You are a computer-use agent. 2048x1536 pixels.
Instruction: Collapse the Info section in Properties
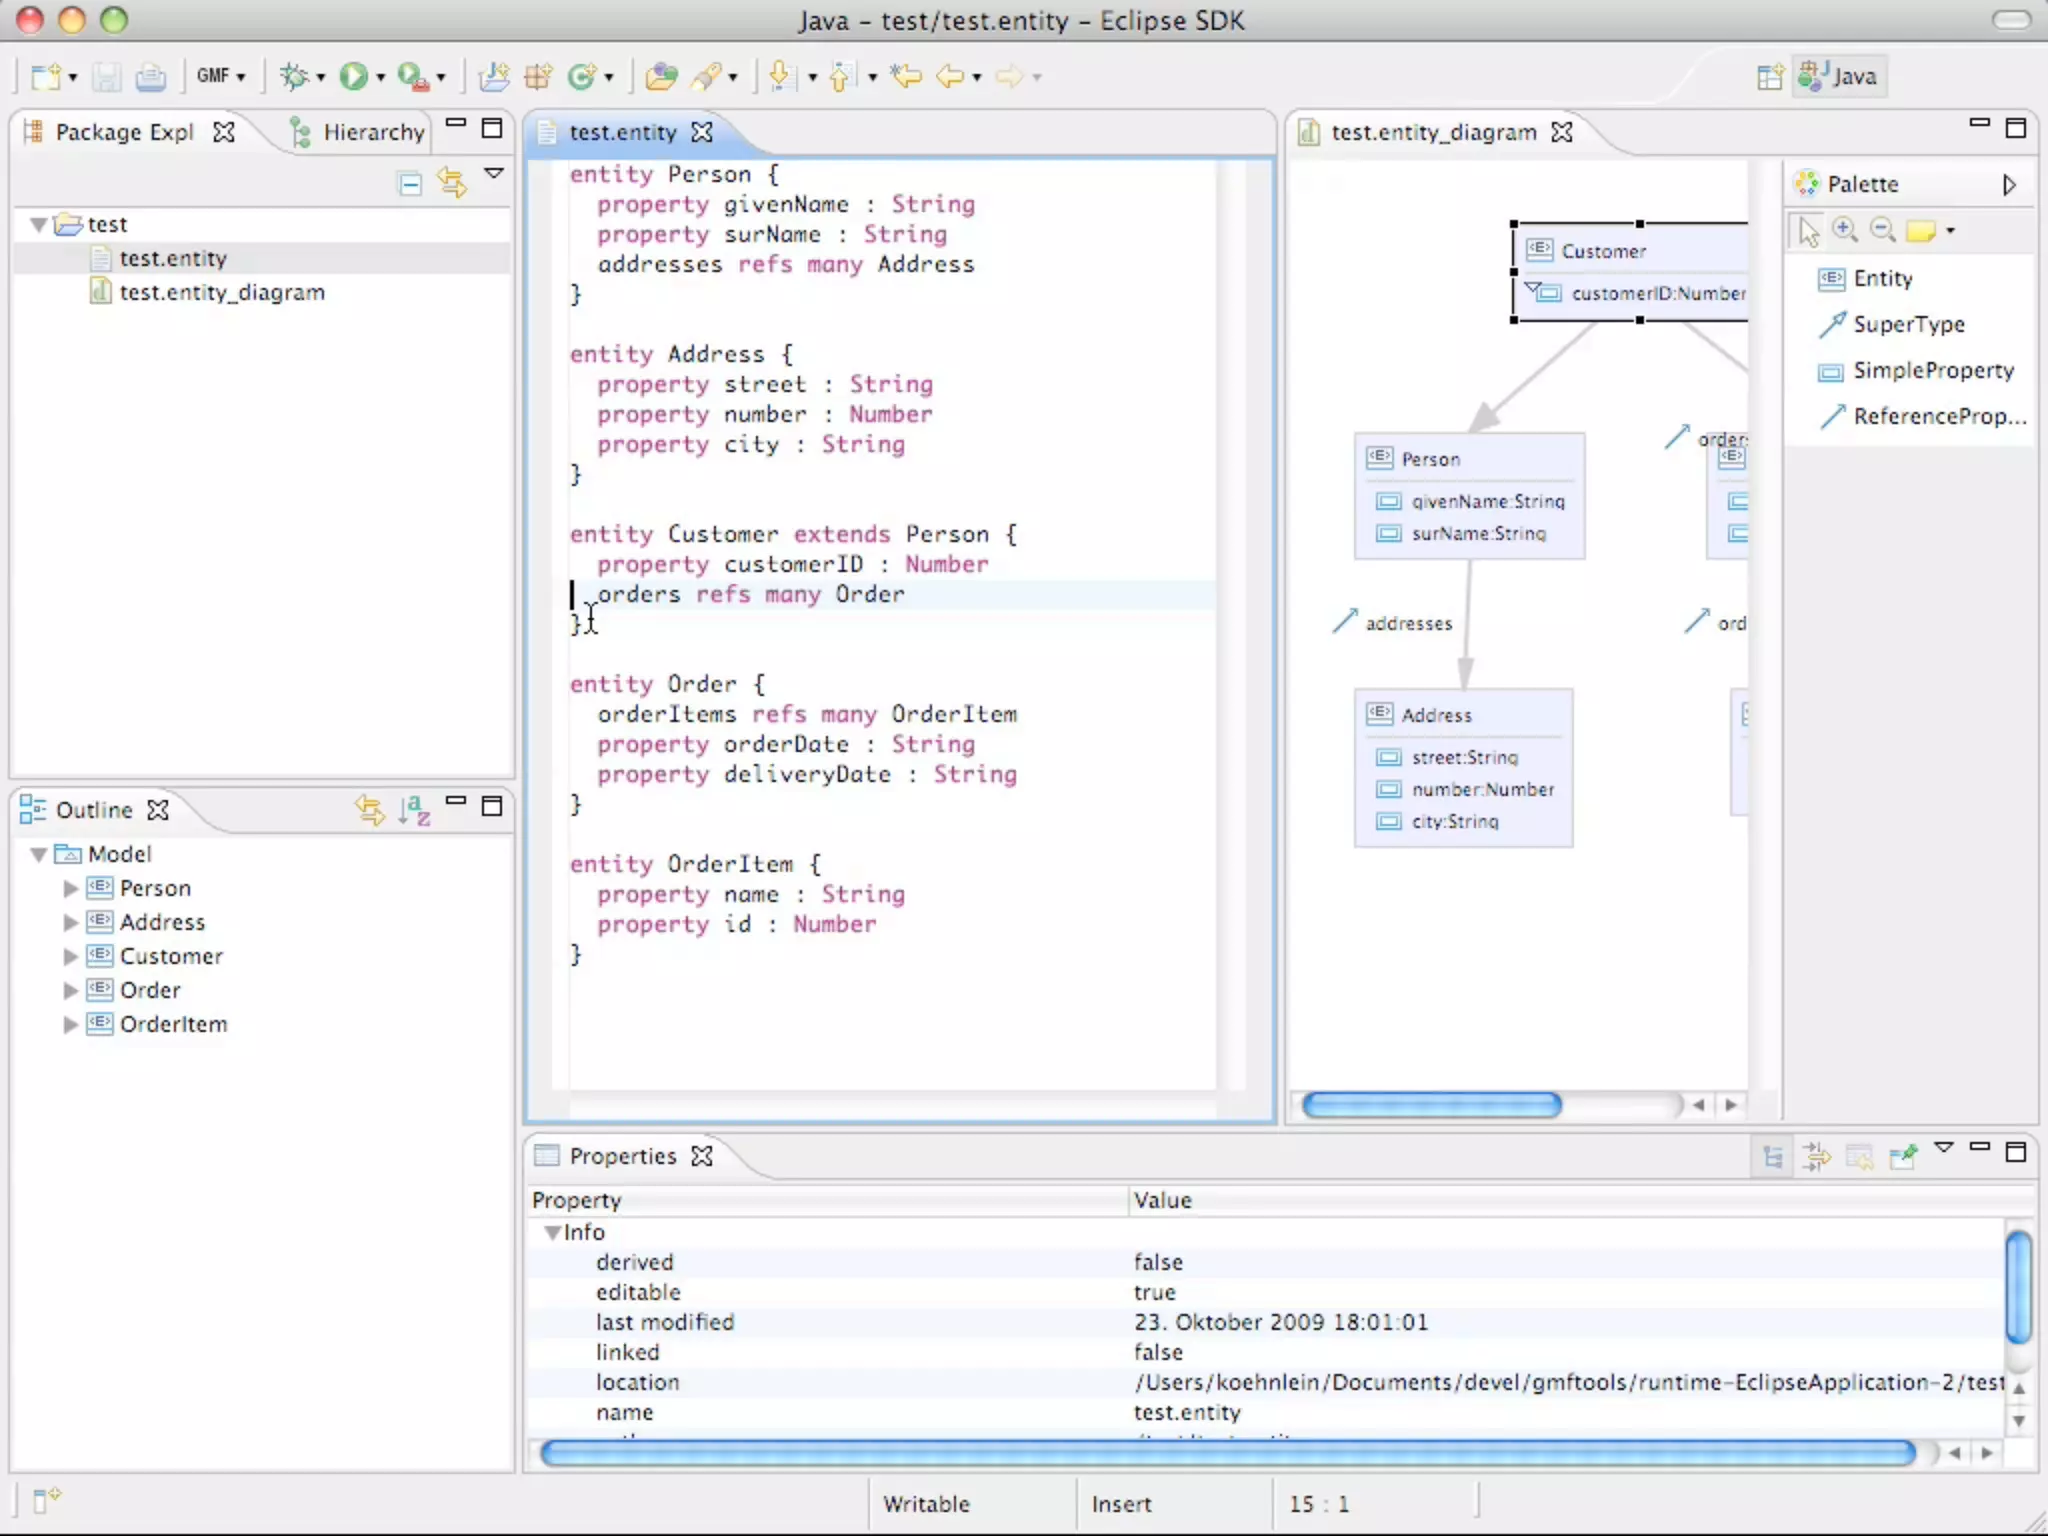pyautogui.click(x=551, y=1233)
